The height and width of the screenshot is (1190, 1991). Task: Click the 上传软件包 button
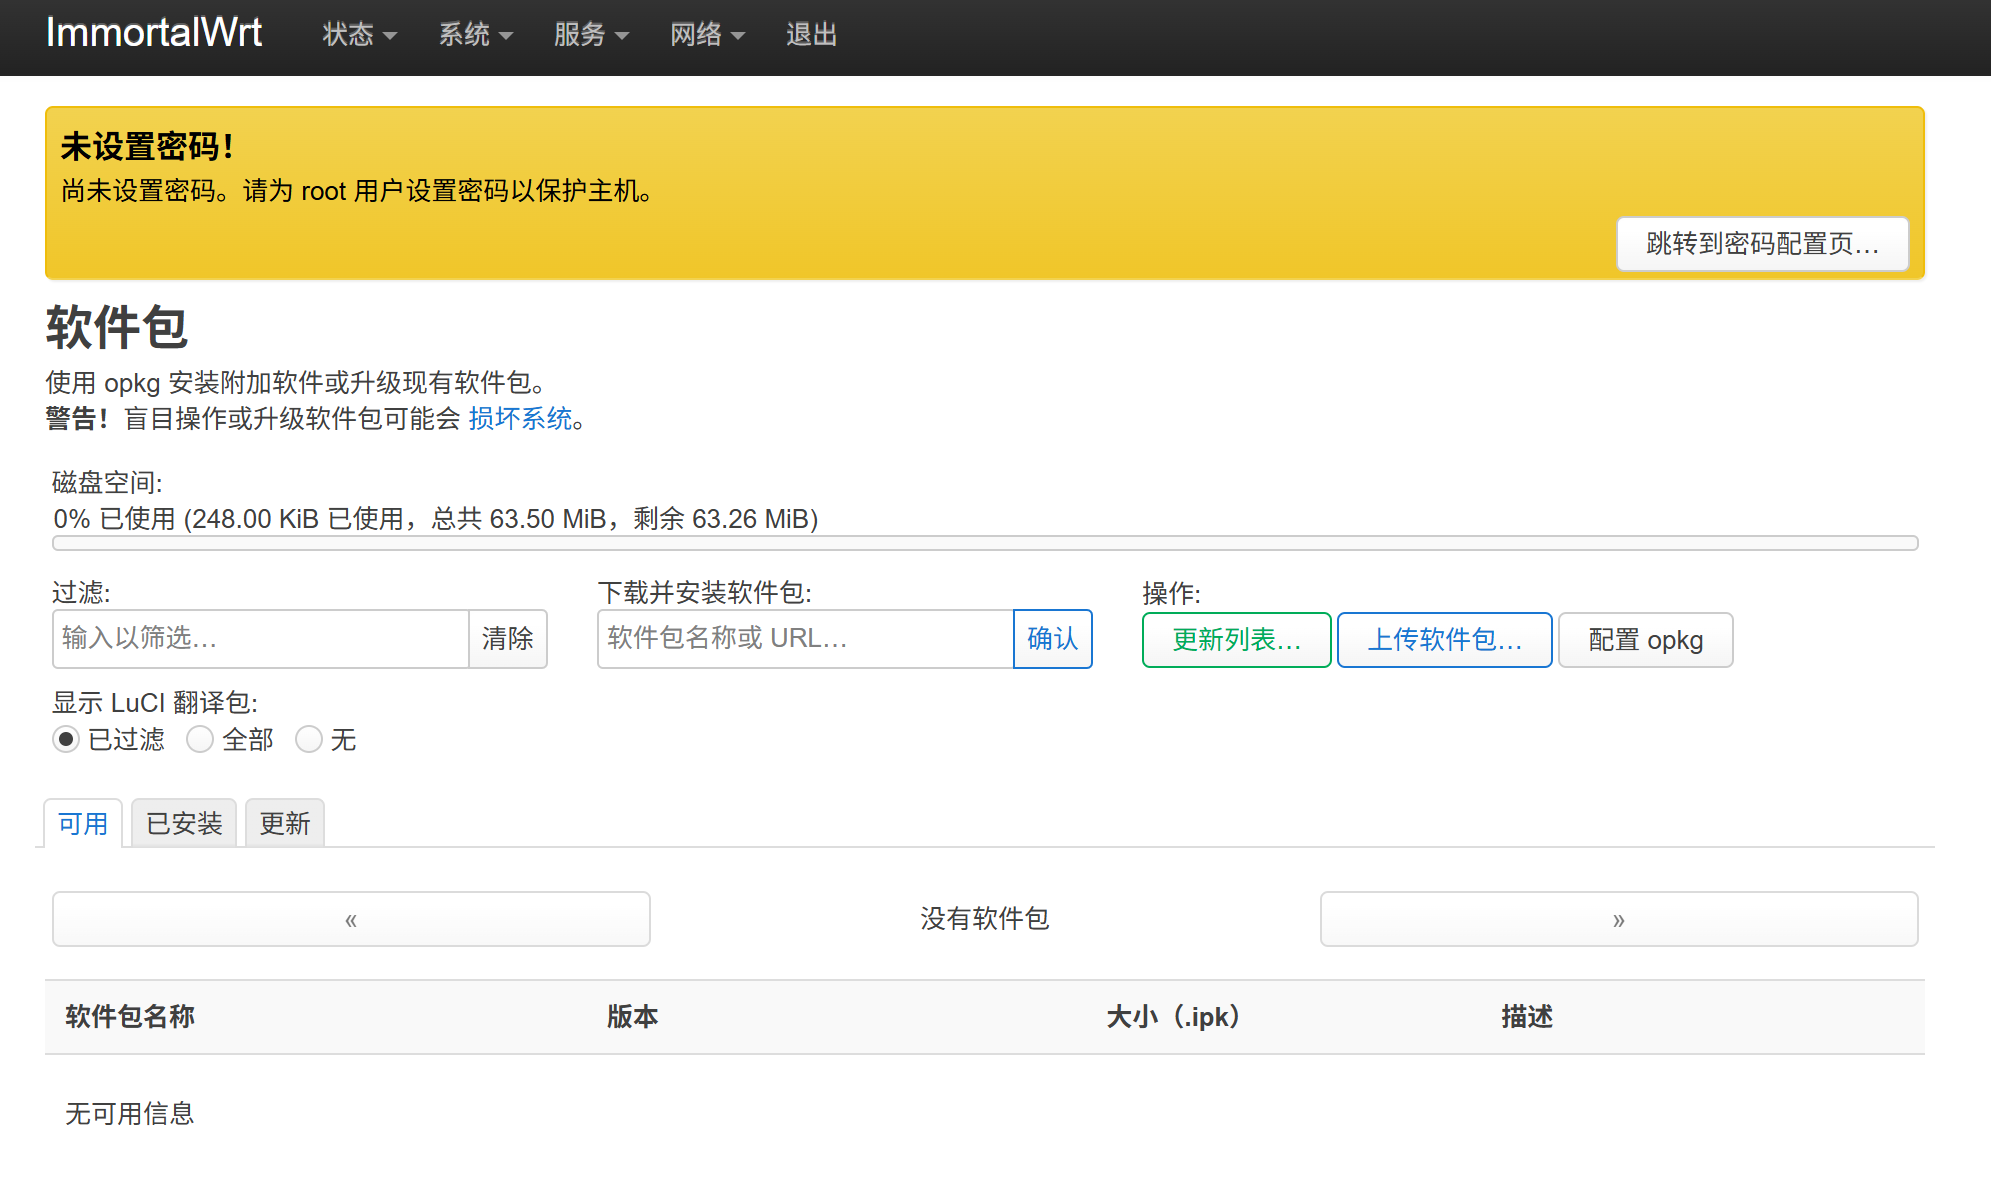coord(1444,640)
